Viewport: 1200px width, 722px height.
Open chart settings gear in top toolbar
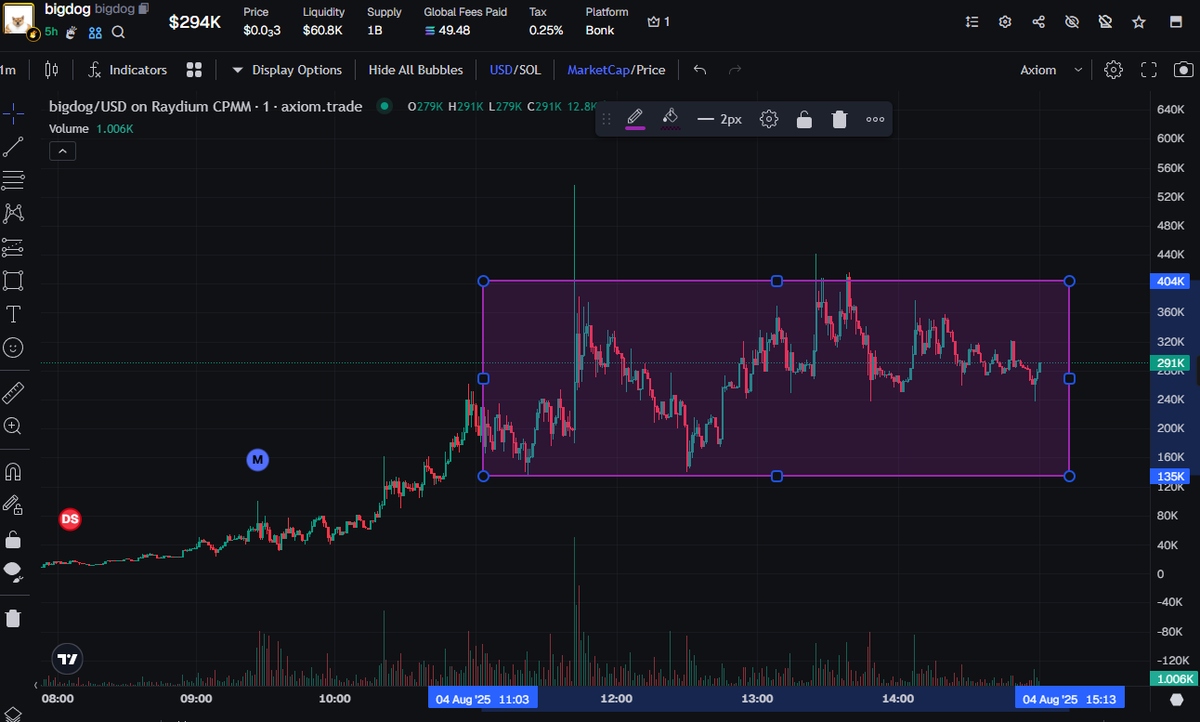point(1114,70)
